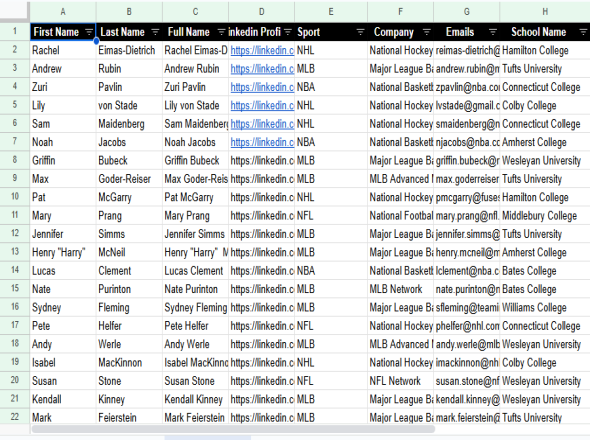Select the McGarry last name cell
The image size is (590, 440).
129,198
